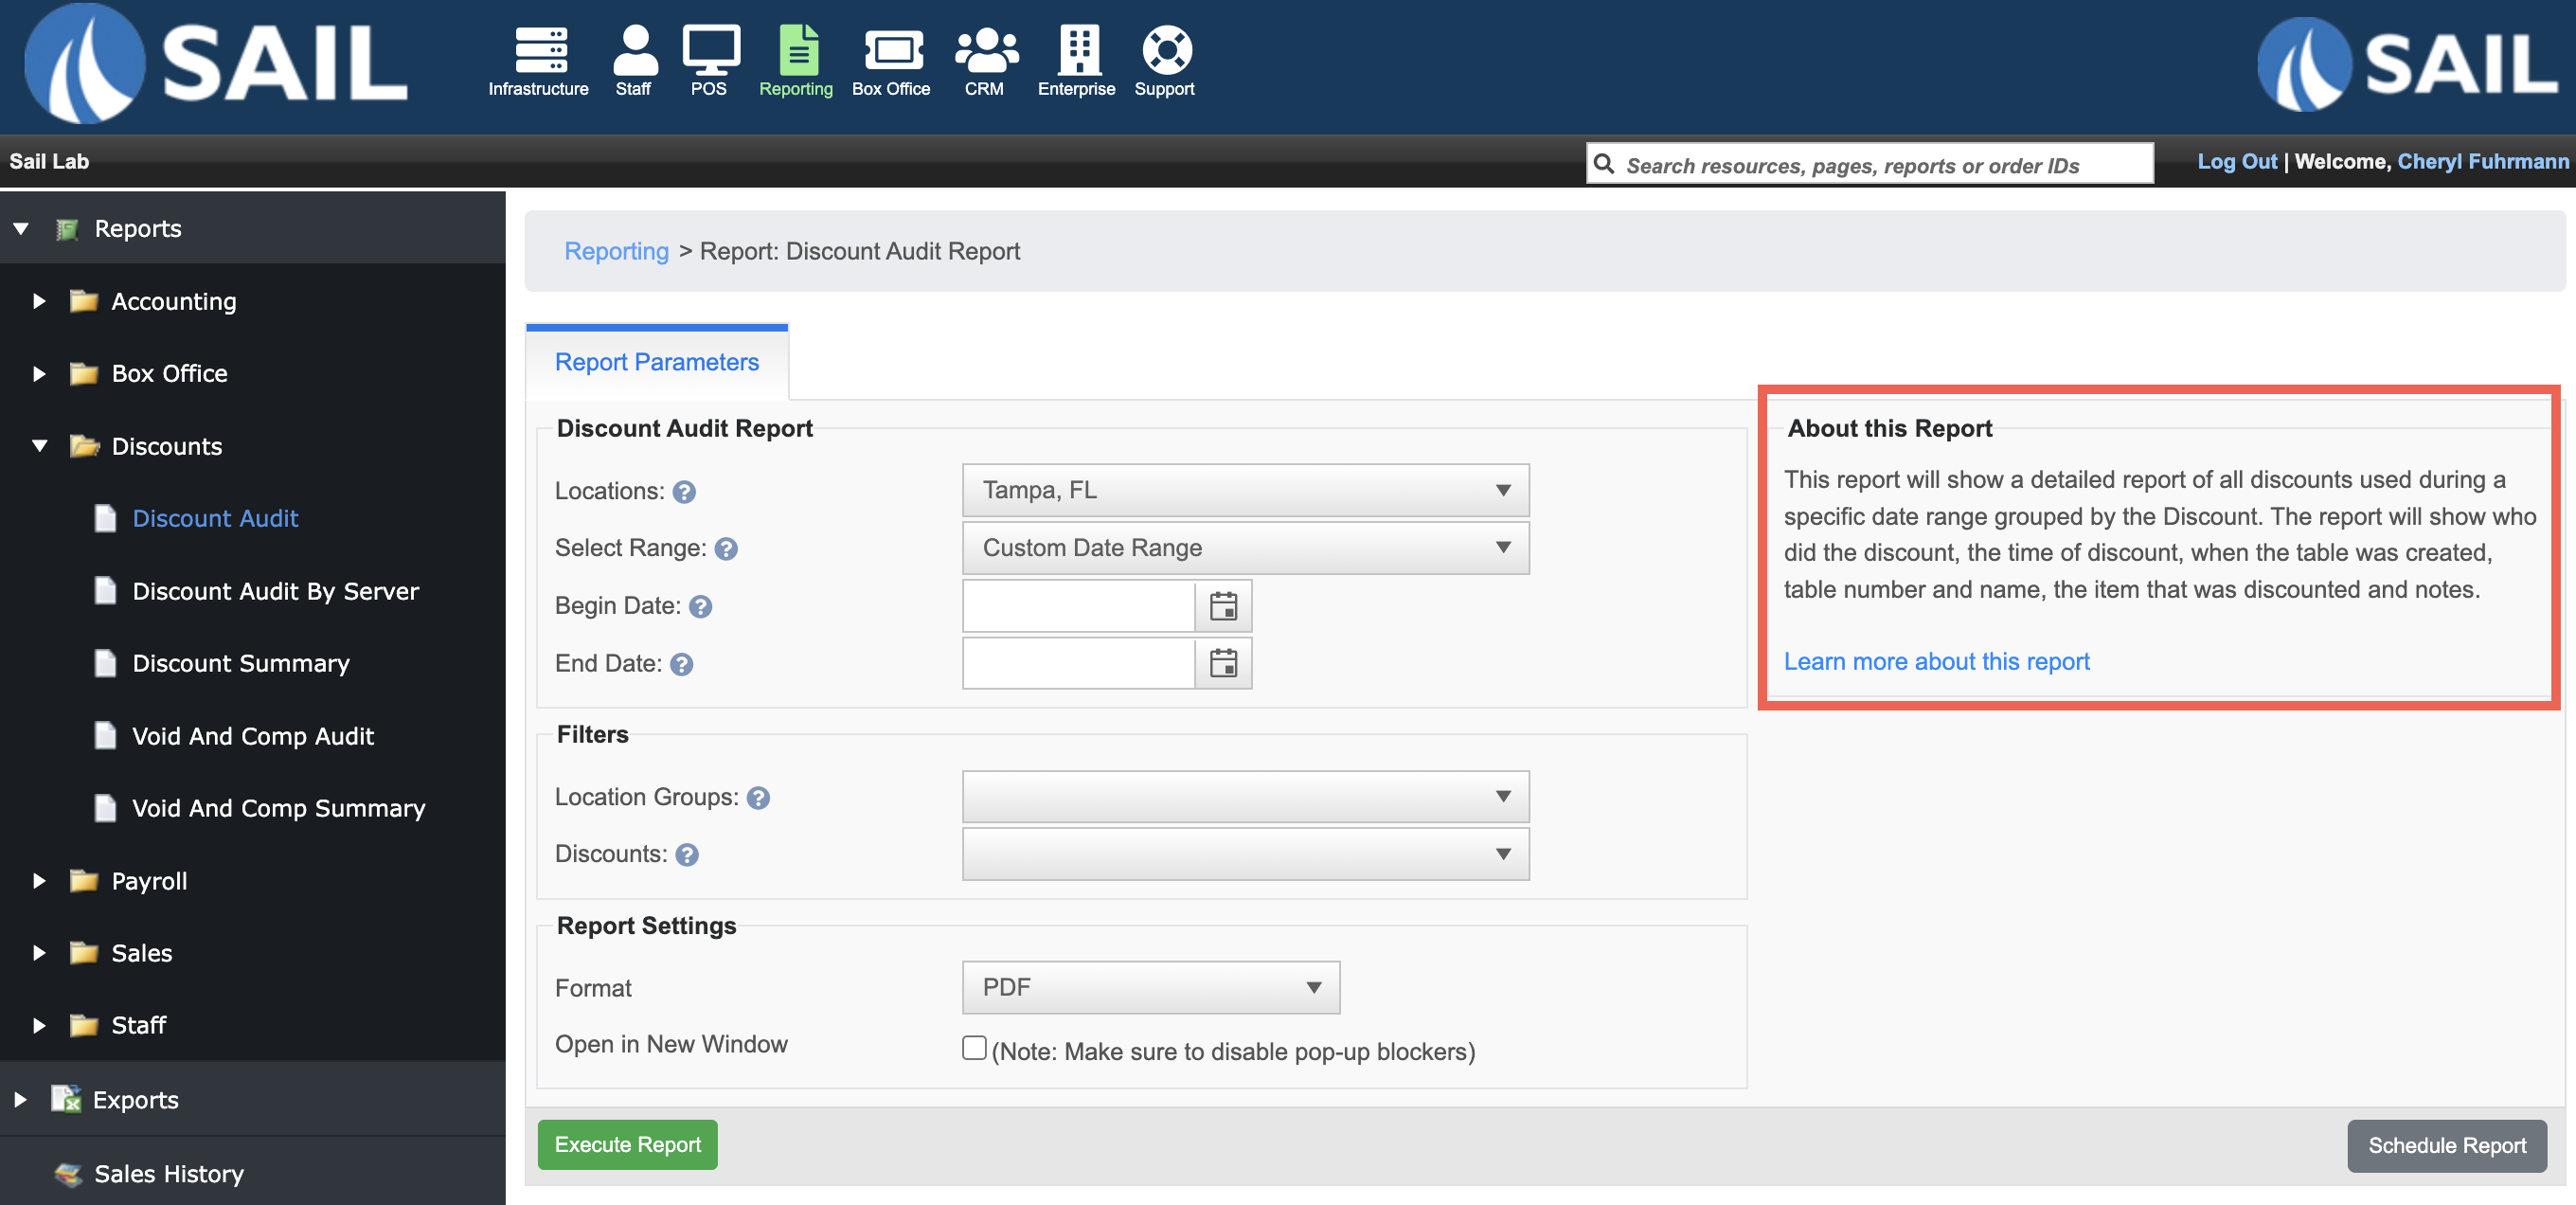Screen dimensions: 2576x1205
Task: Click the Locations help question icon
Action: click(684, 492)
